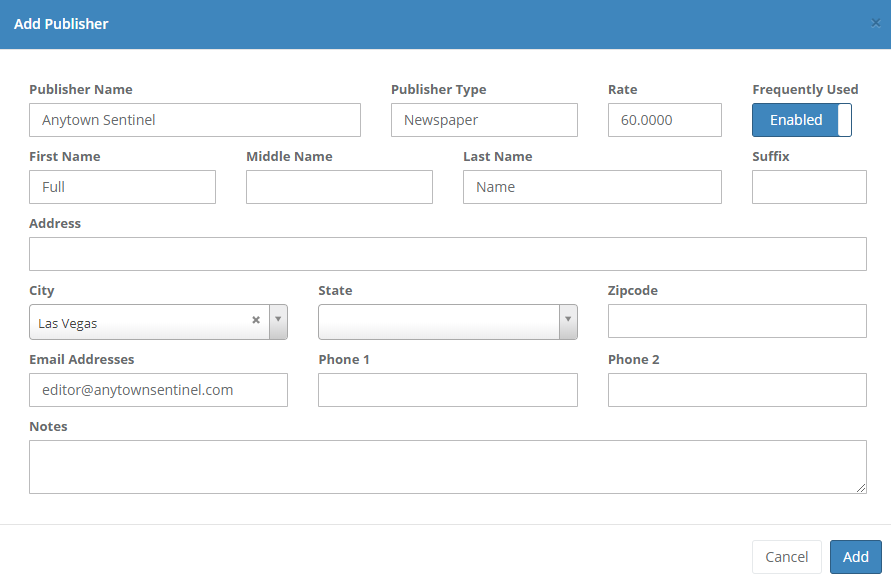This screenshot has width=891, height=586.
Task: Click the Add button
Action: pos(855,557)
